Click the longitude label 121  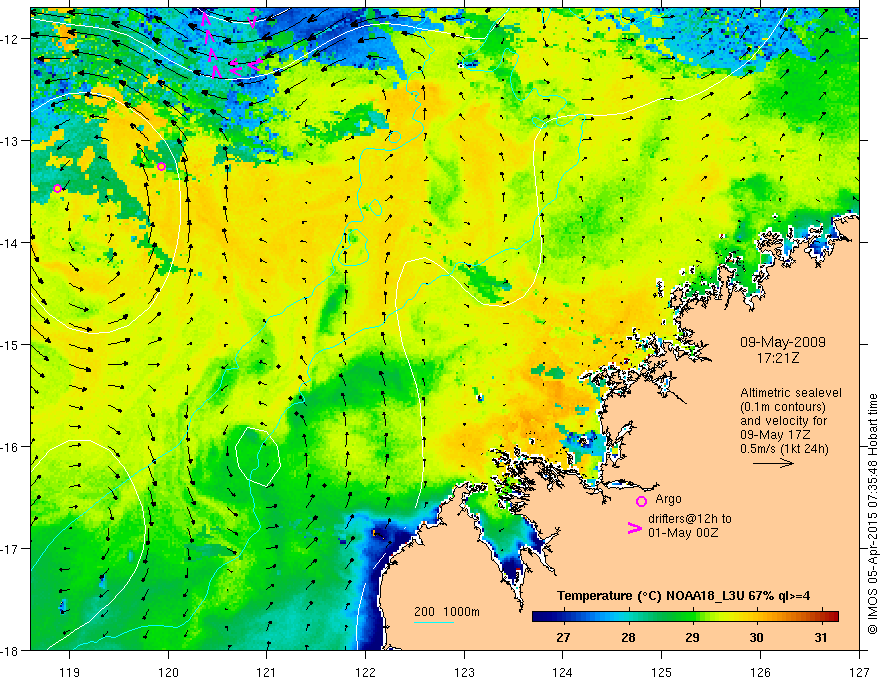(x=267, y=673)
